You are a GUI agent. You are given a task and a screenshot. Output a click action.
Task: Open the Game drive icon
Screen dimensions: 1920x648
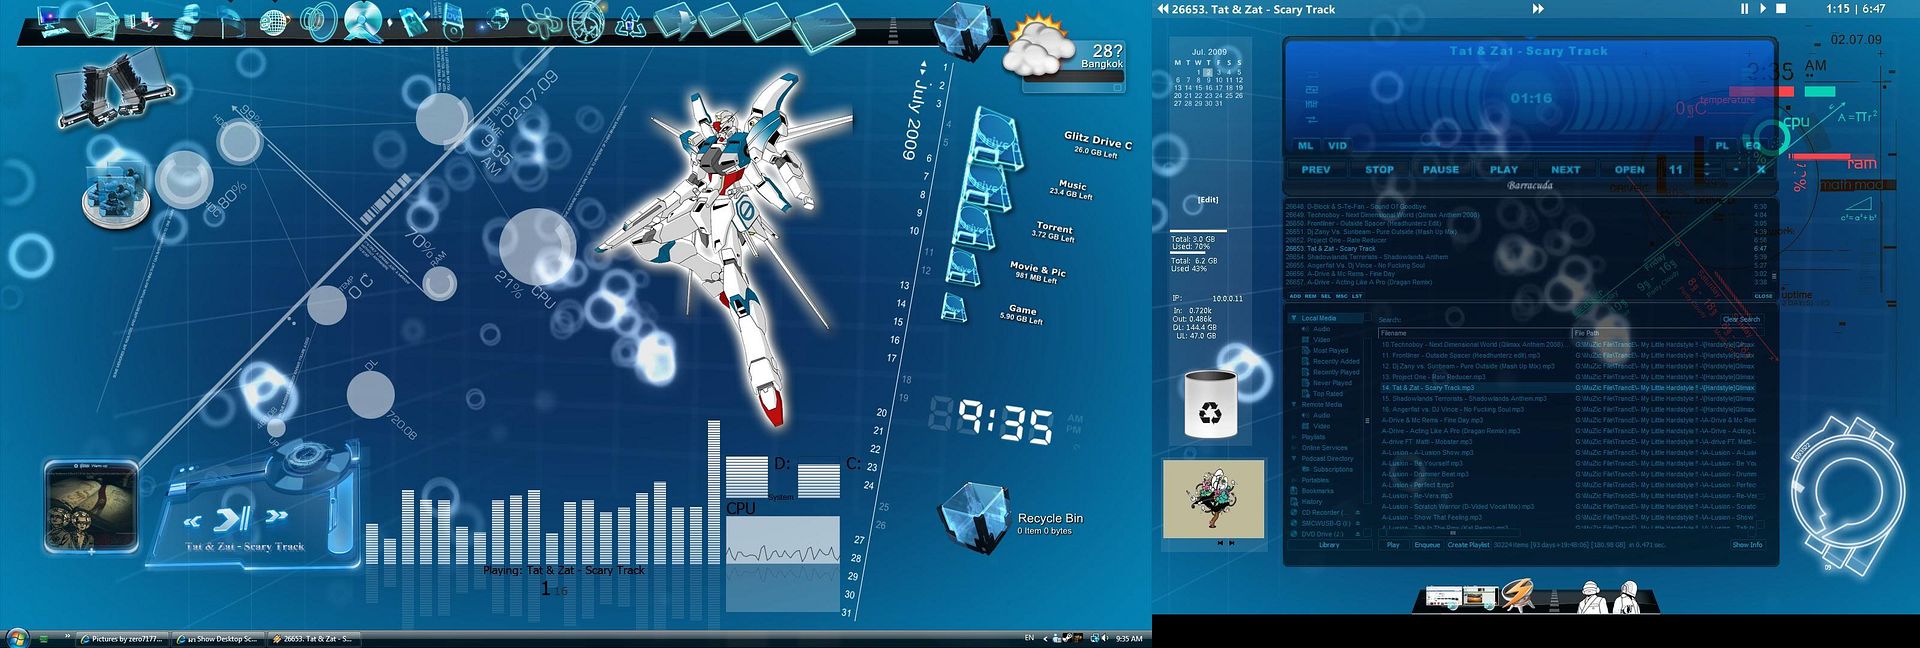tap(954, 307)
